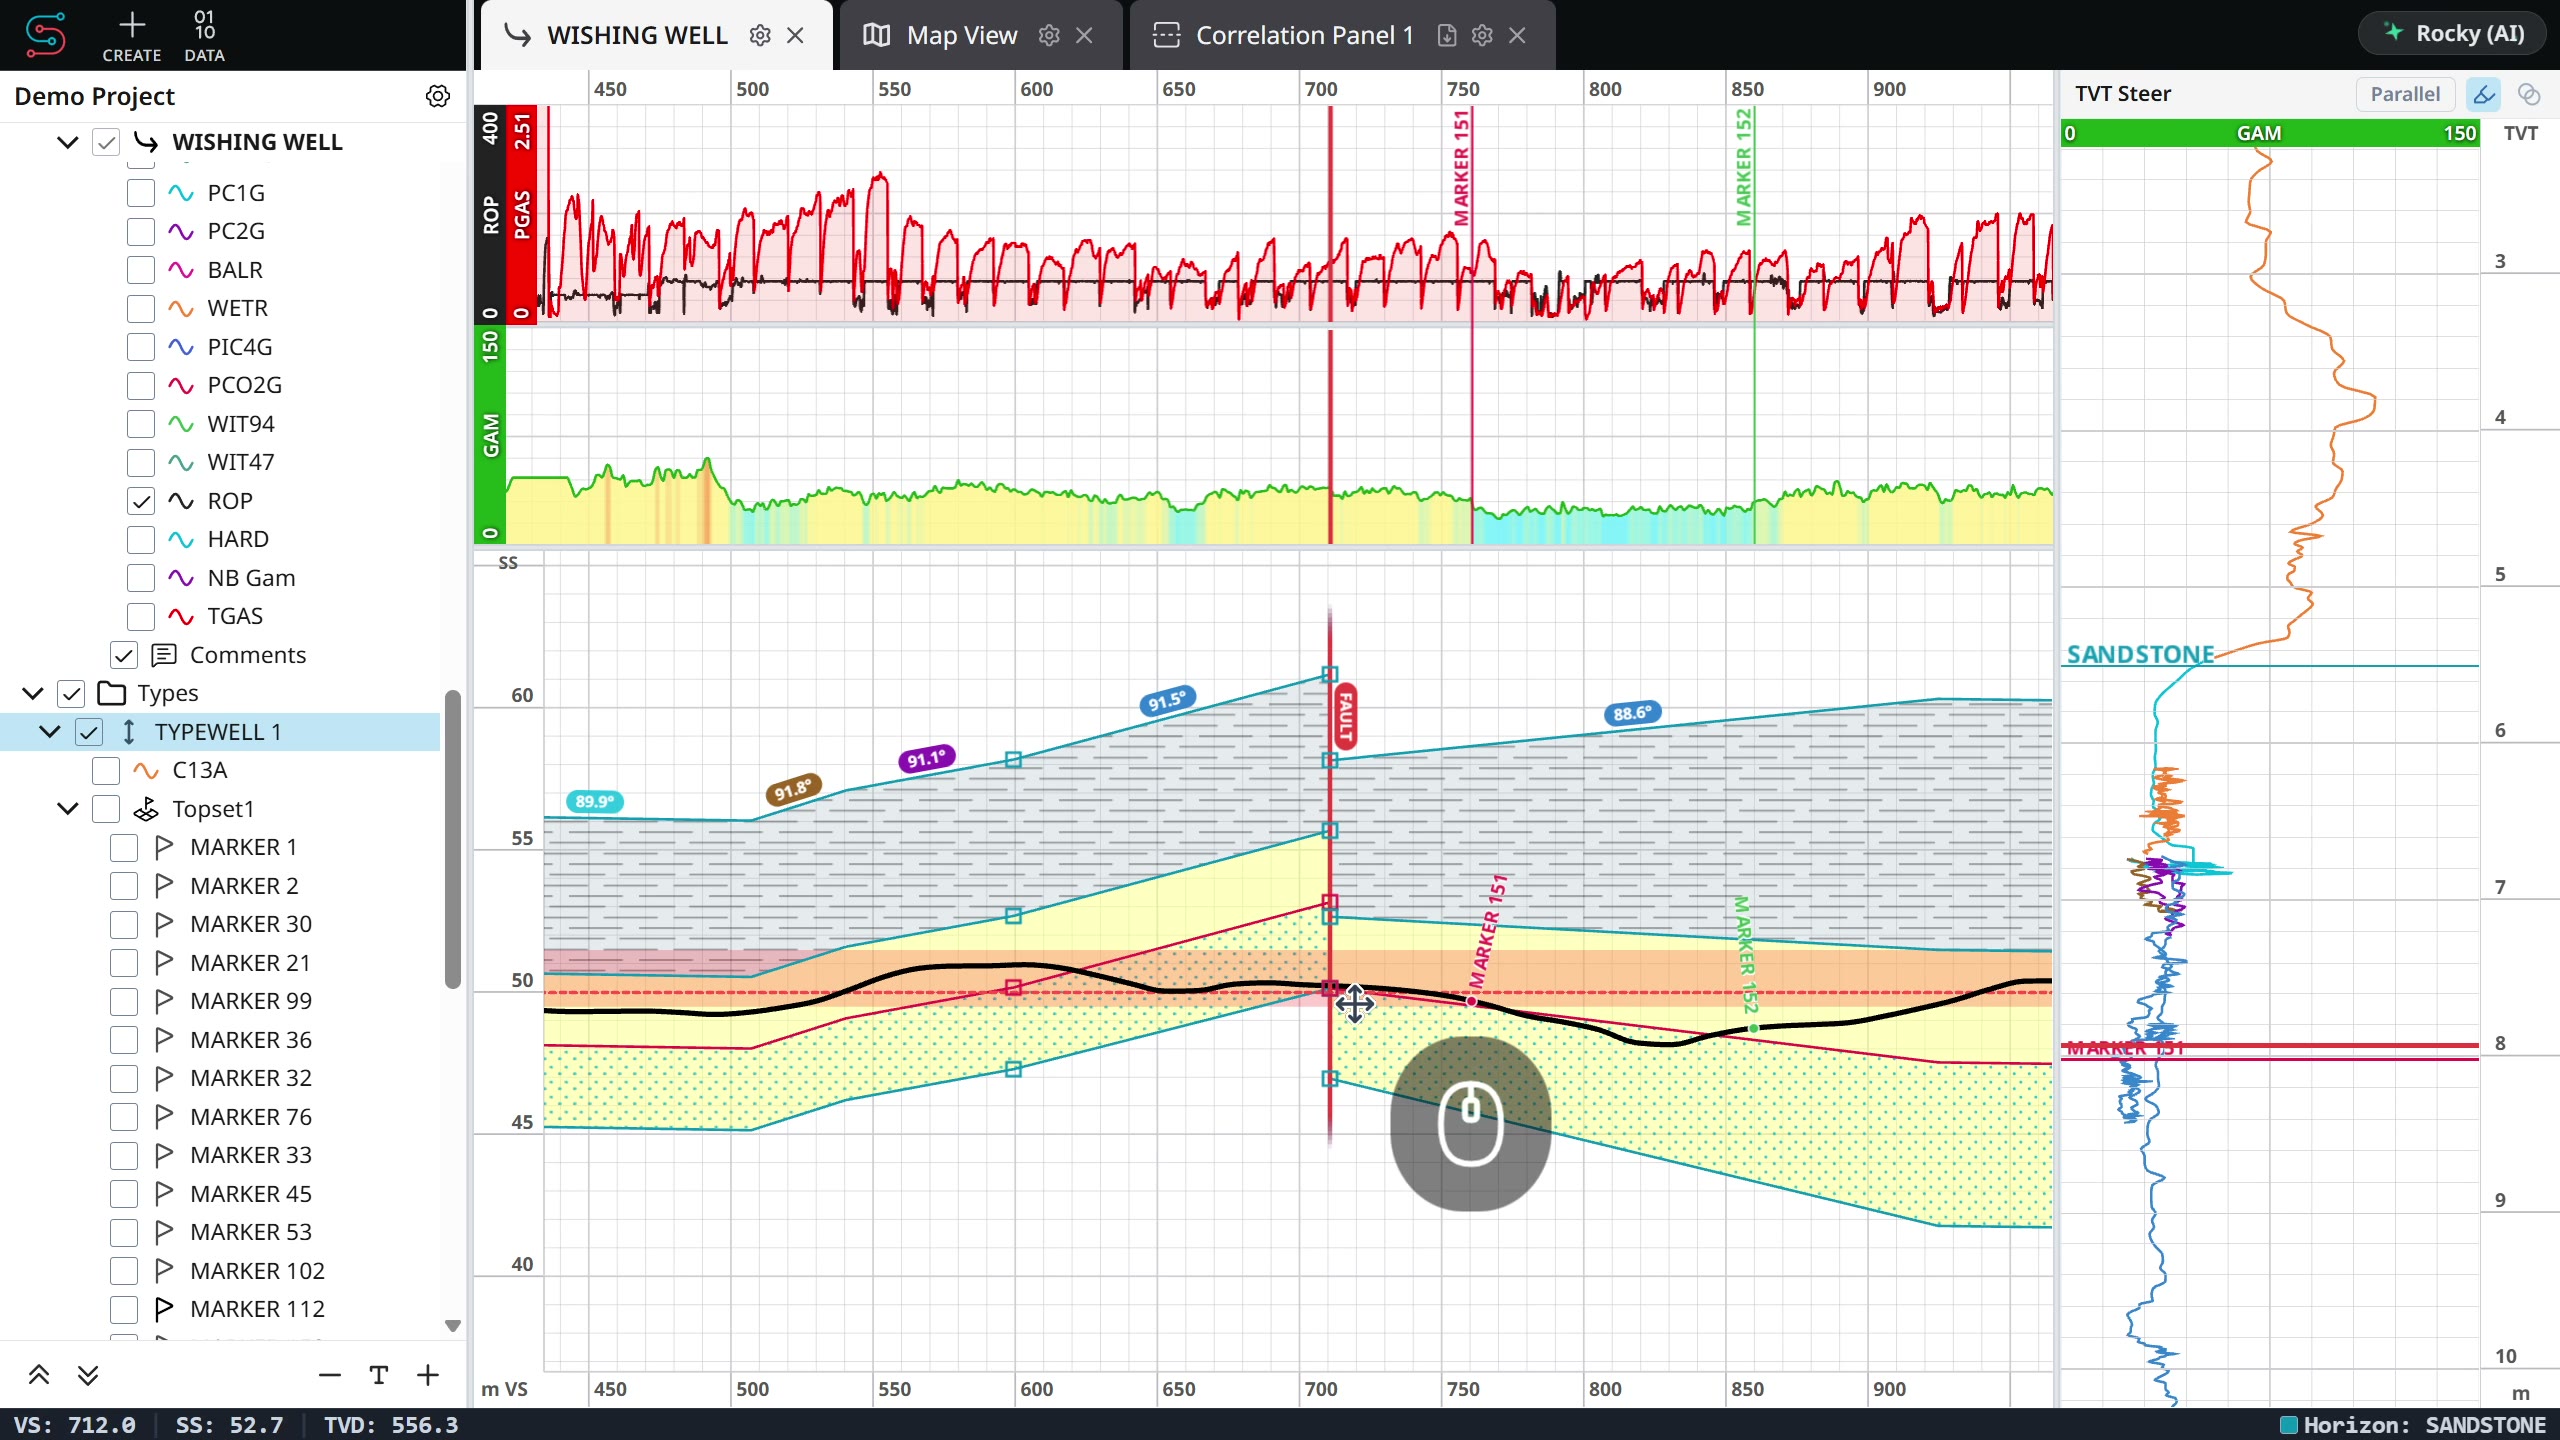Switch to Correlation Panel 1 tab
Image resolution: width=2560 pixels, height=1440 pixels.
1305,36
